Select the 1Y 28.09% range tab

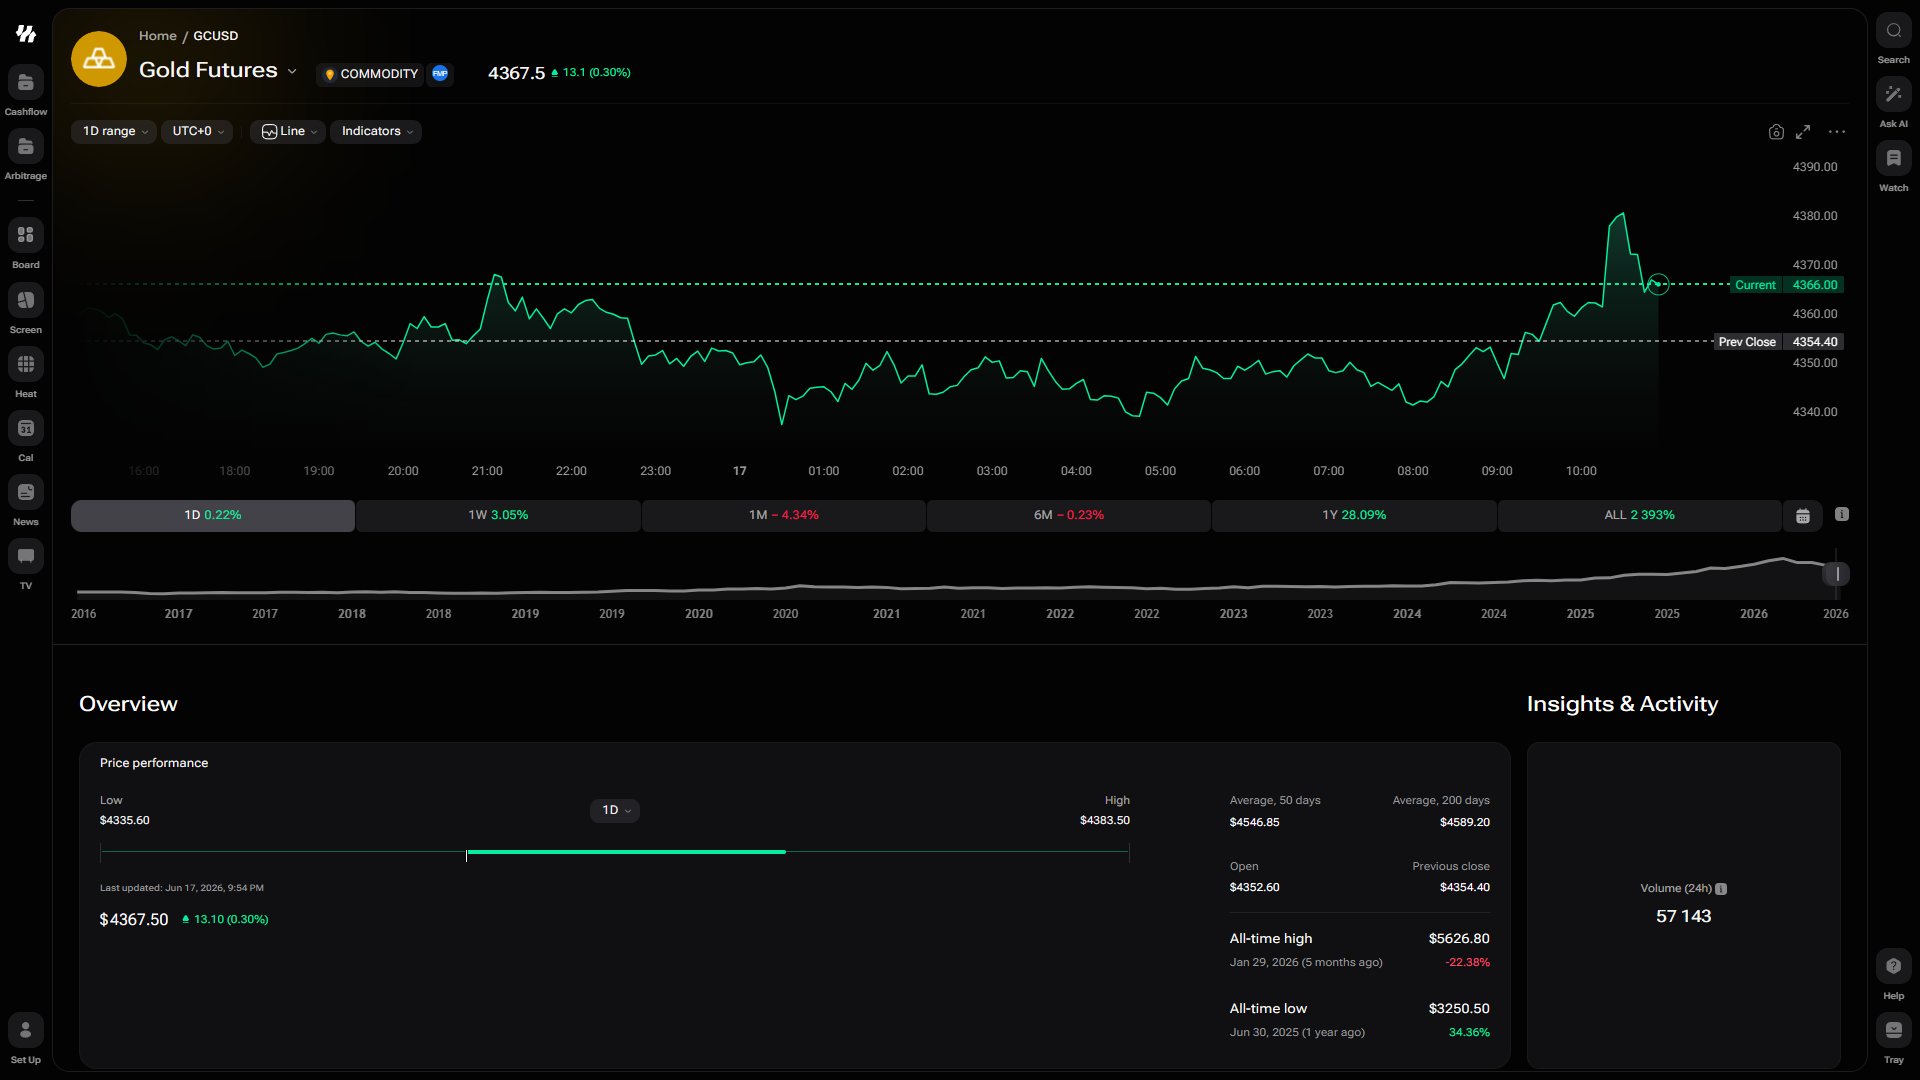point(1354,515)
